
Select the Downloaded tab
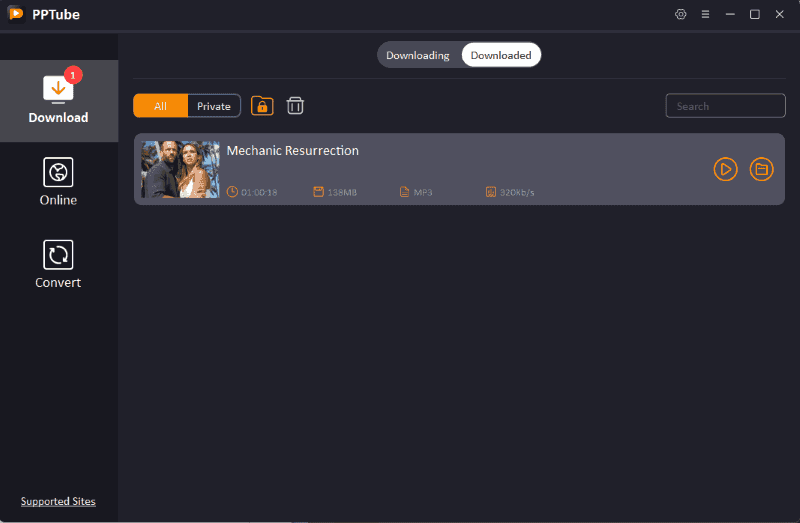(x=501, y=55)
